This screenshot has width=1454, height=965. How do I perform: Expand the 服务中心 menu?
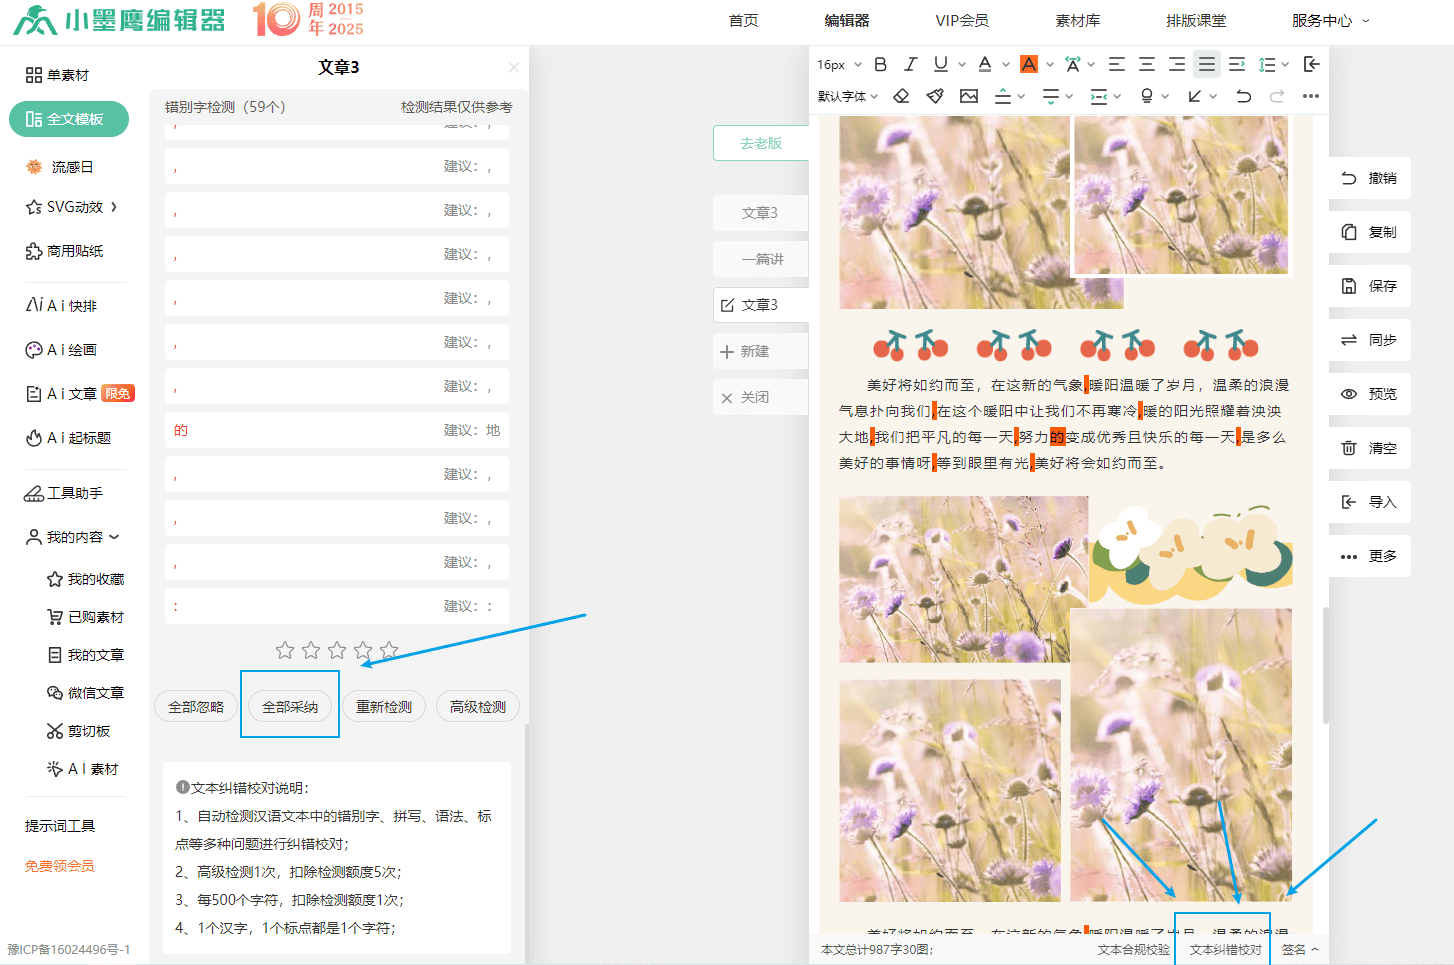(1329, 20)
